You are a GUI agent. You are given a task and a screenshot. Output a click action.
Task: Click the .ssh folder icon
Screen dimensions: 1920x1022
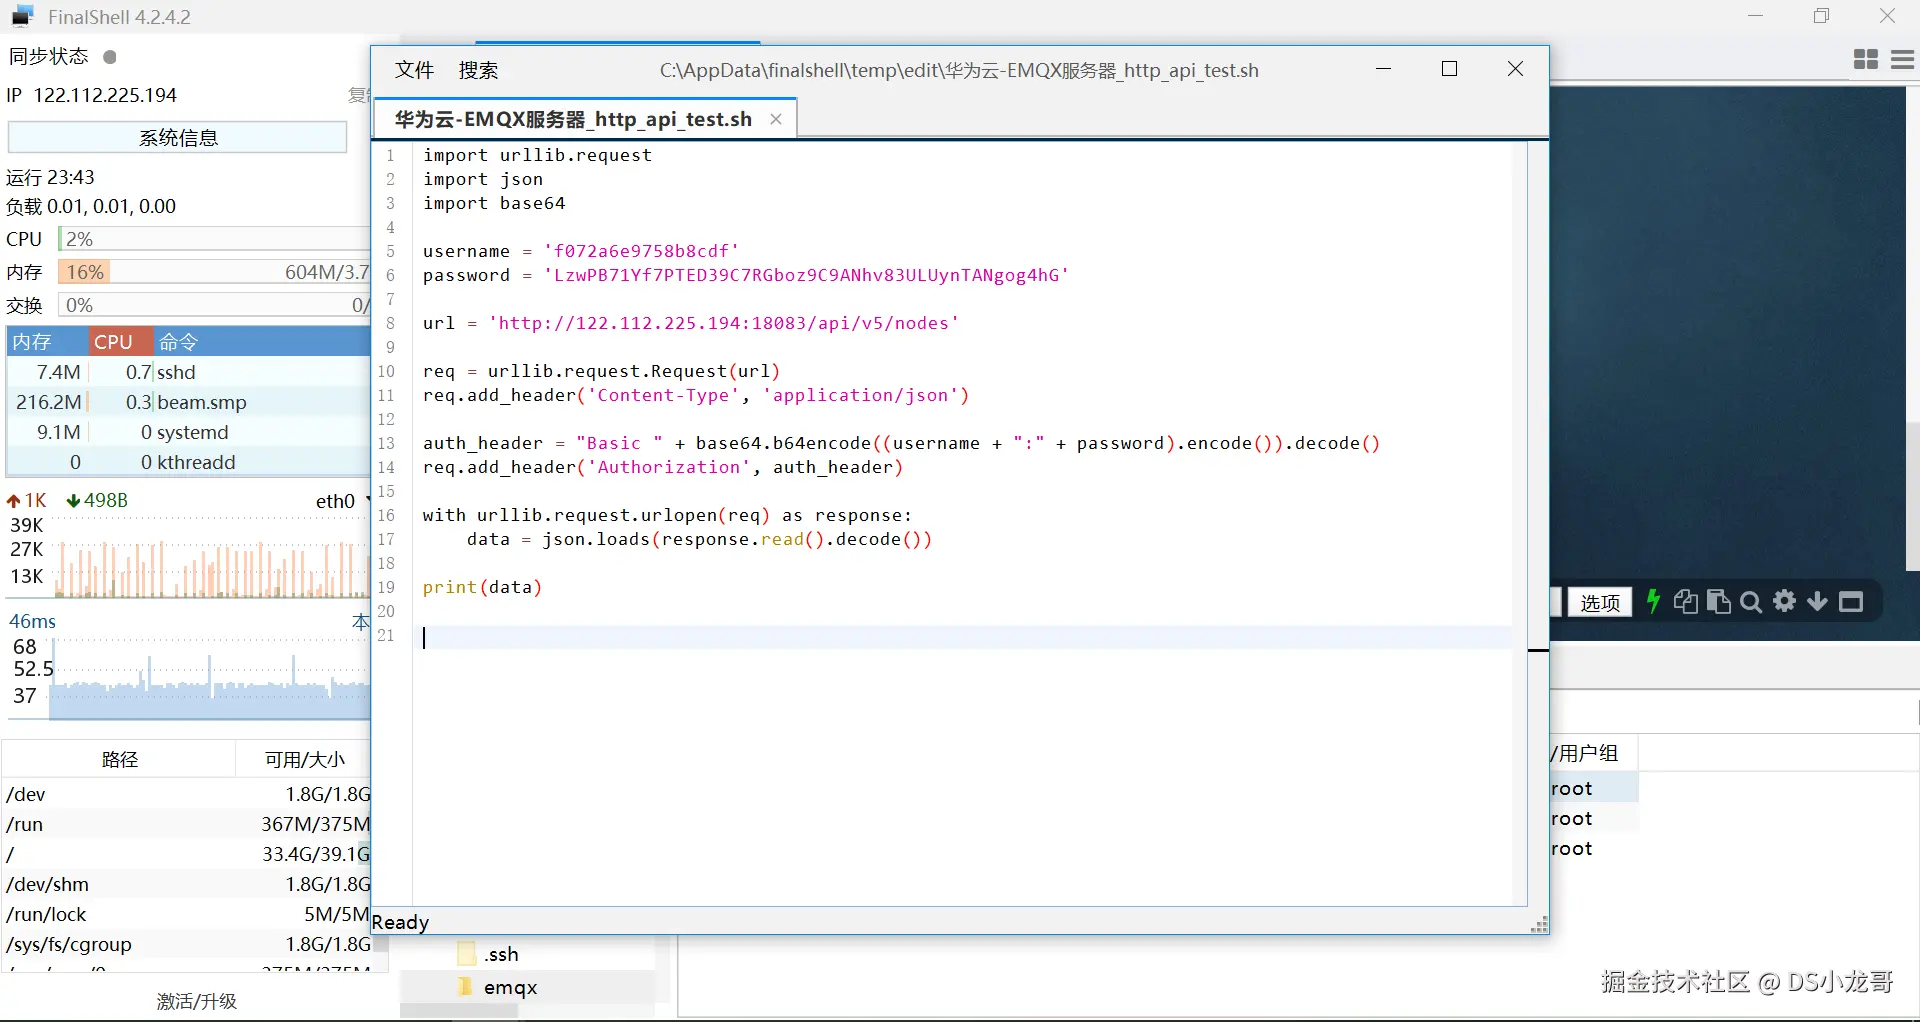pos(467,954)
